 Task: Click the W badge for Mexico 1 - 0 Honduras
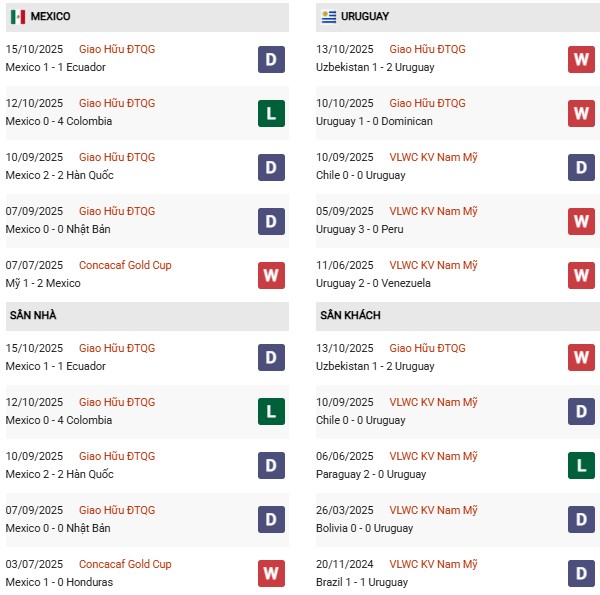pos(271,574)
